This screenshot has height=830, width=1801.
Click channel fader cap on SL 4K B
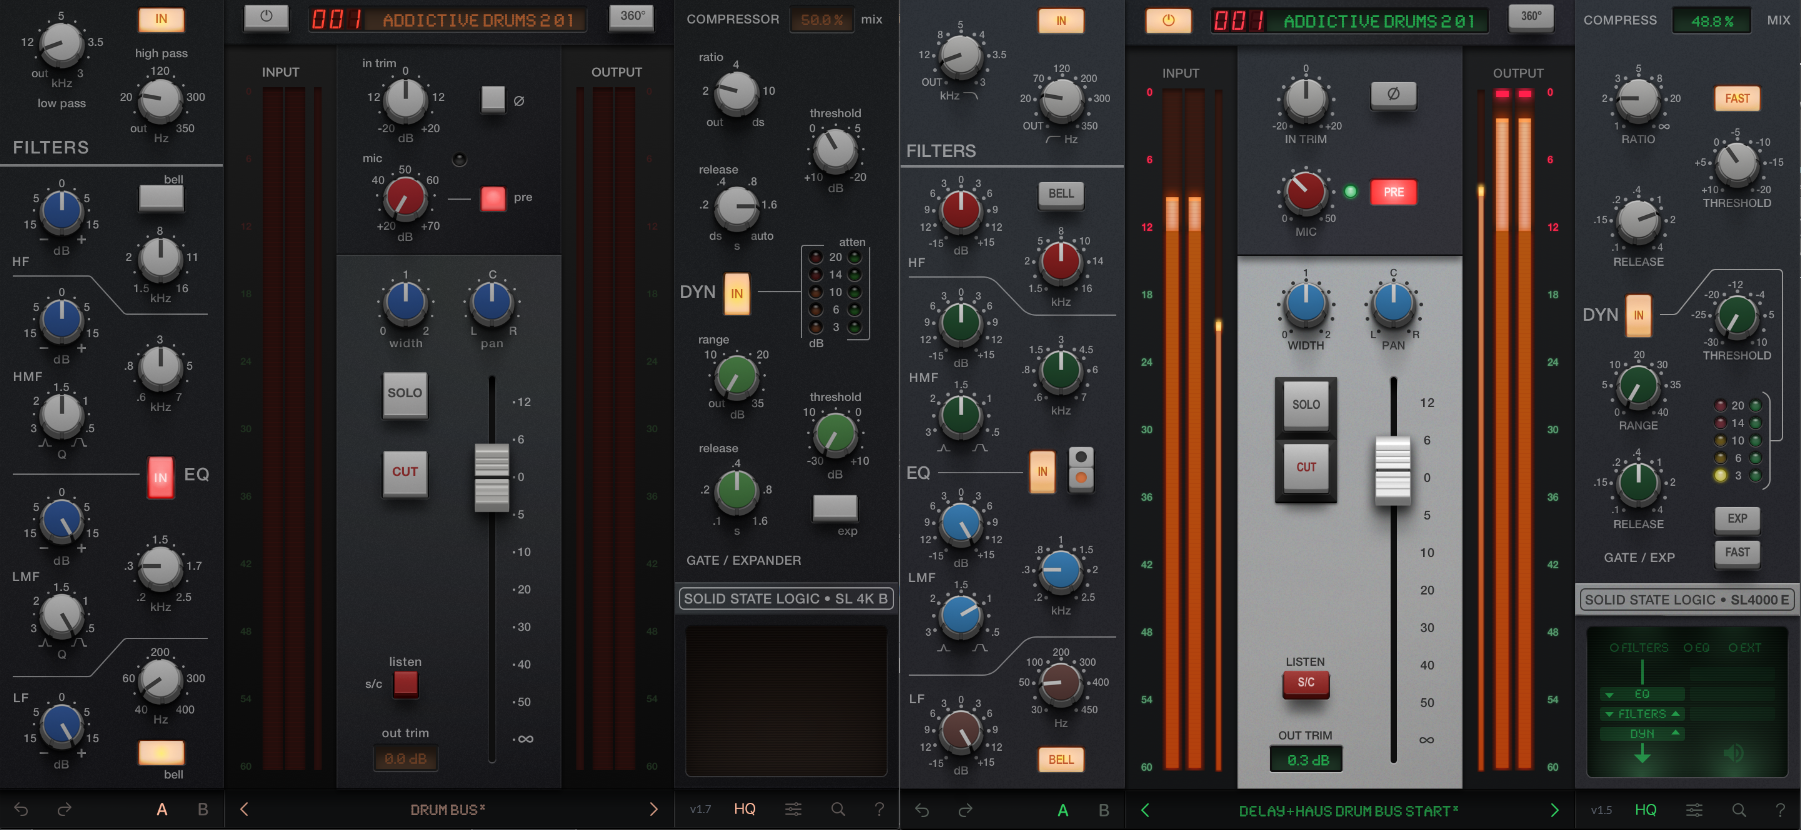(491, 477)
